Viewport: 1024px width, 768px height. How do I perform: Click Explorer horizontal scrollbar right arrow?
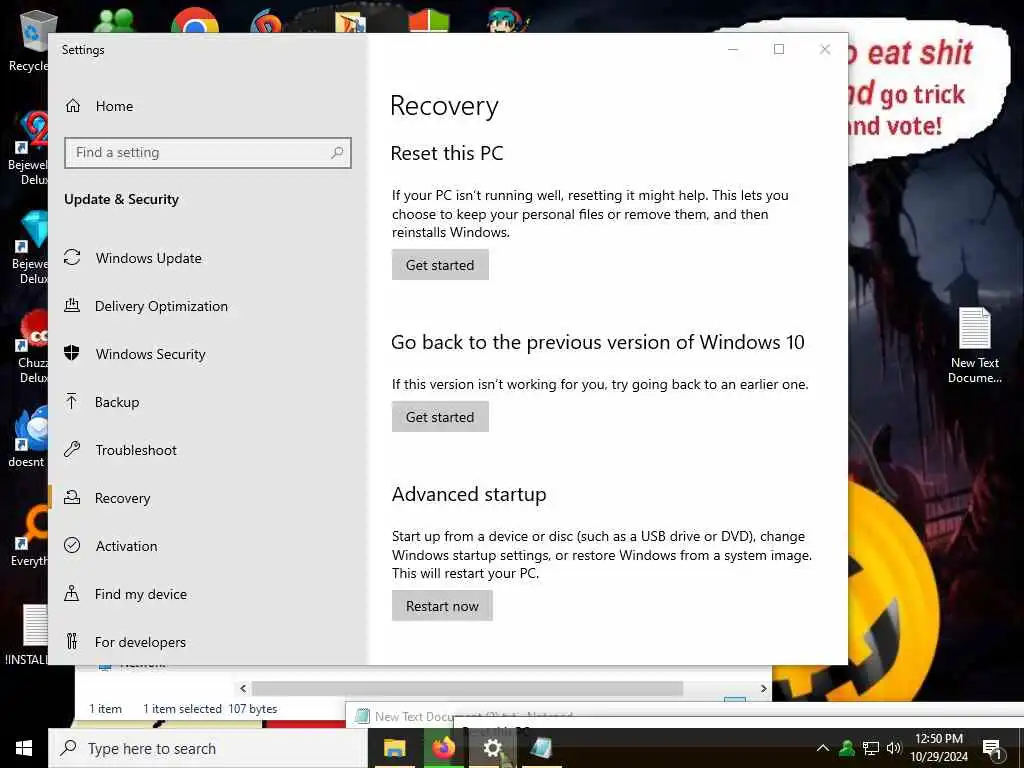tap(763, 688)
